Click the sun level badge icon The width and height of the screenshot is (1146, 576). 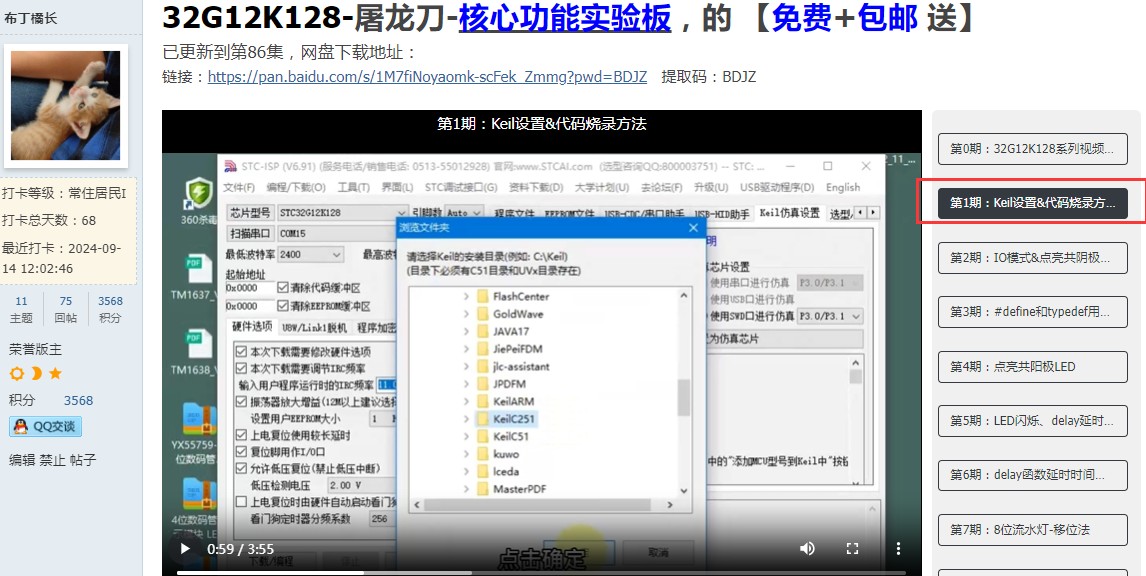click(x=16, y=374)
